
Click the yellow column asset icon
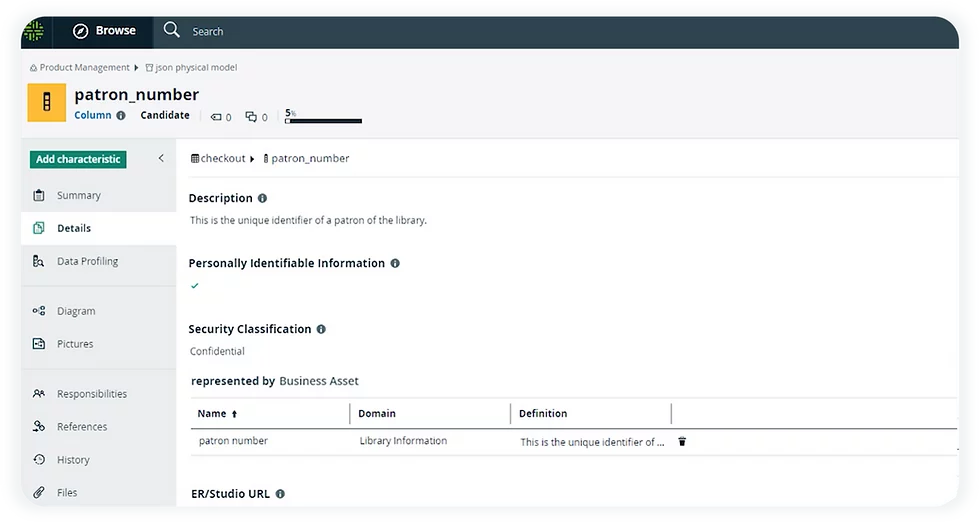point(46,102)
